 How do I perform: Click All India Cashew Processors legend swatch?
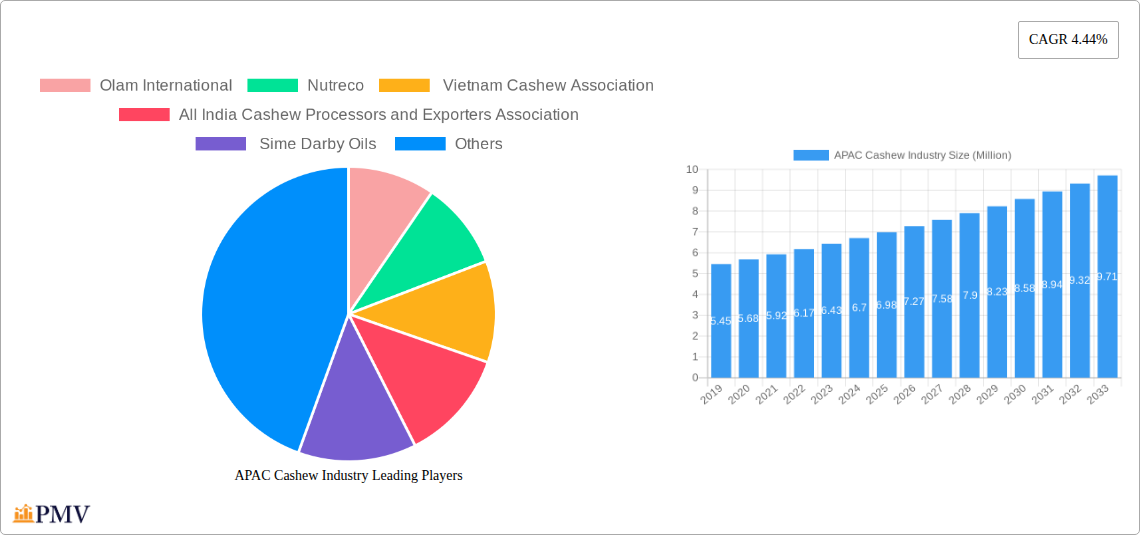tap(144, 115)
